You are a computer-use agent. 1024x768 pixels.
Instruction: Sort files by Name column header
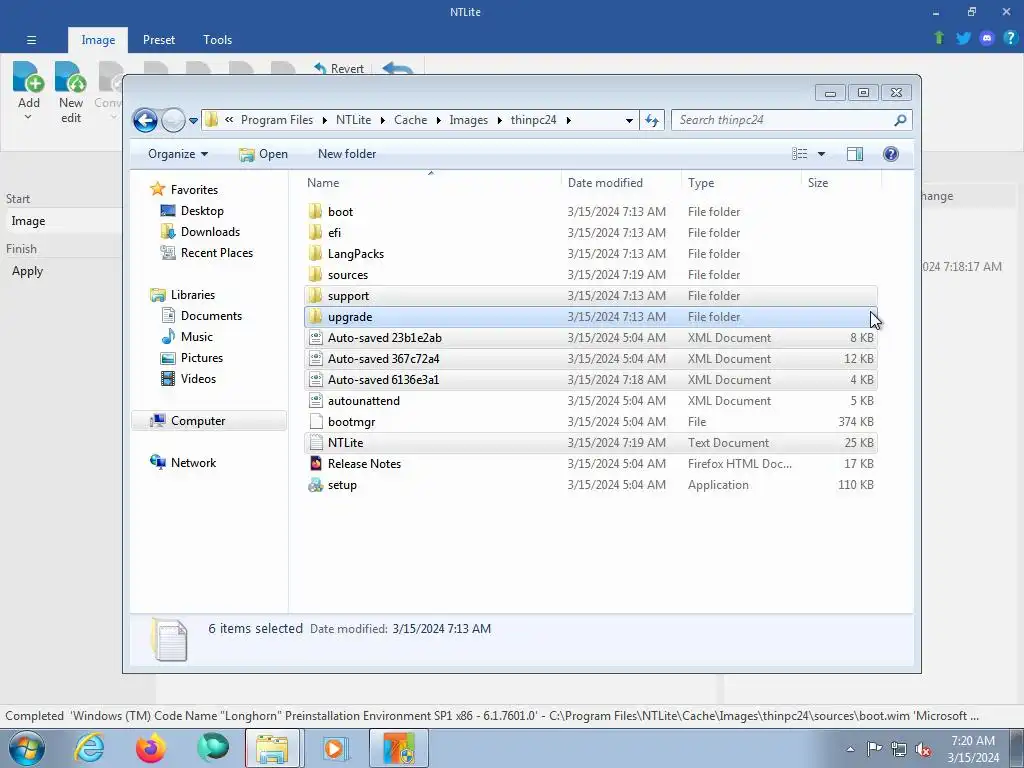click(431, 183)
